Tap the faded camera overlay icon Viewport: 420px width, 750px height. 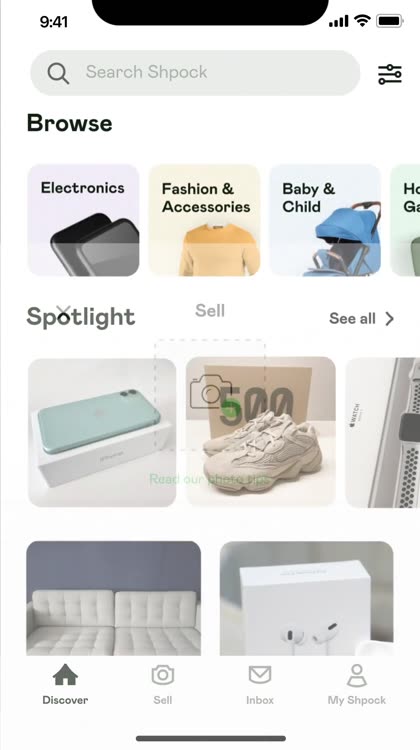[210, 392]
